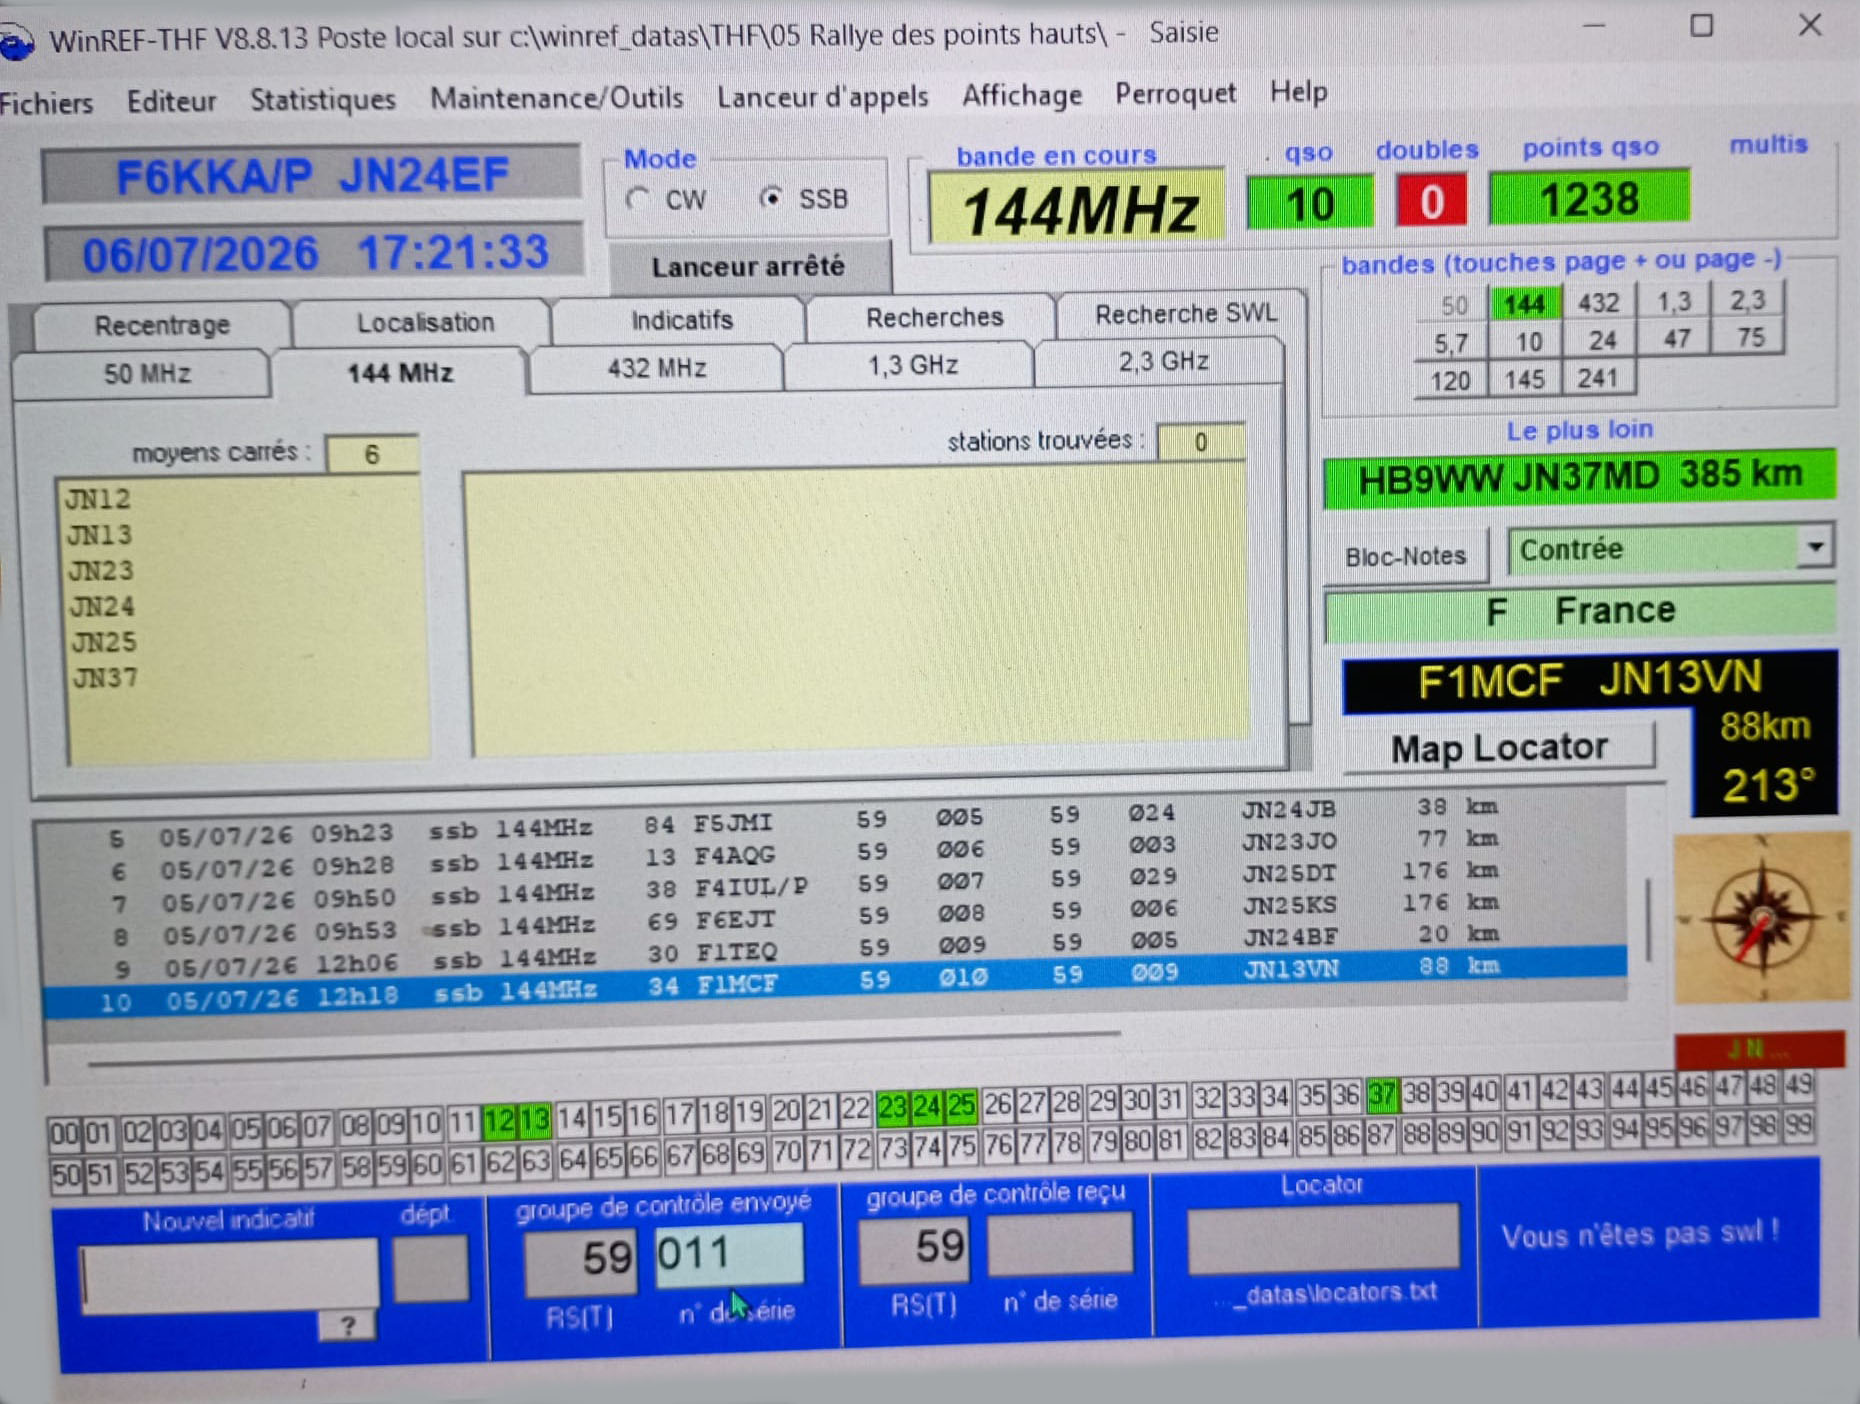The width and height of the screenshot is (1860, 1404).
Task: Select band 50 in the bandes grid
Action: [x=1453, y=305]
